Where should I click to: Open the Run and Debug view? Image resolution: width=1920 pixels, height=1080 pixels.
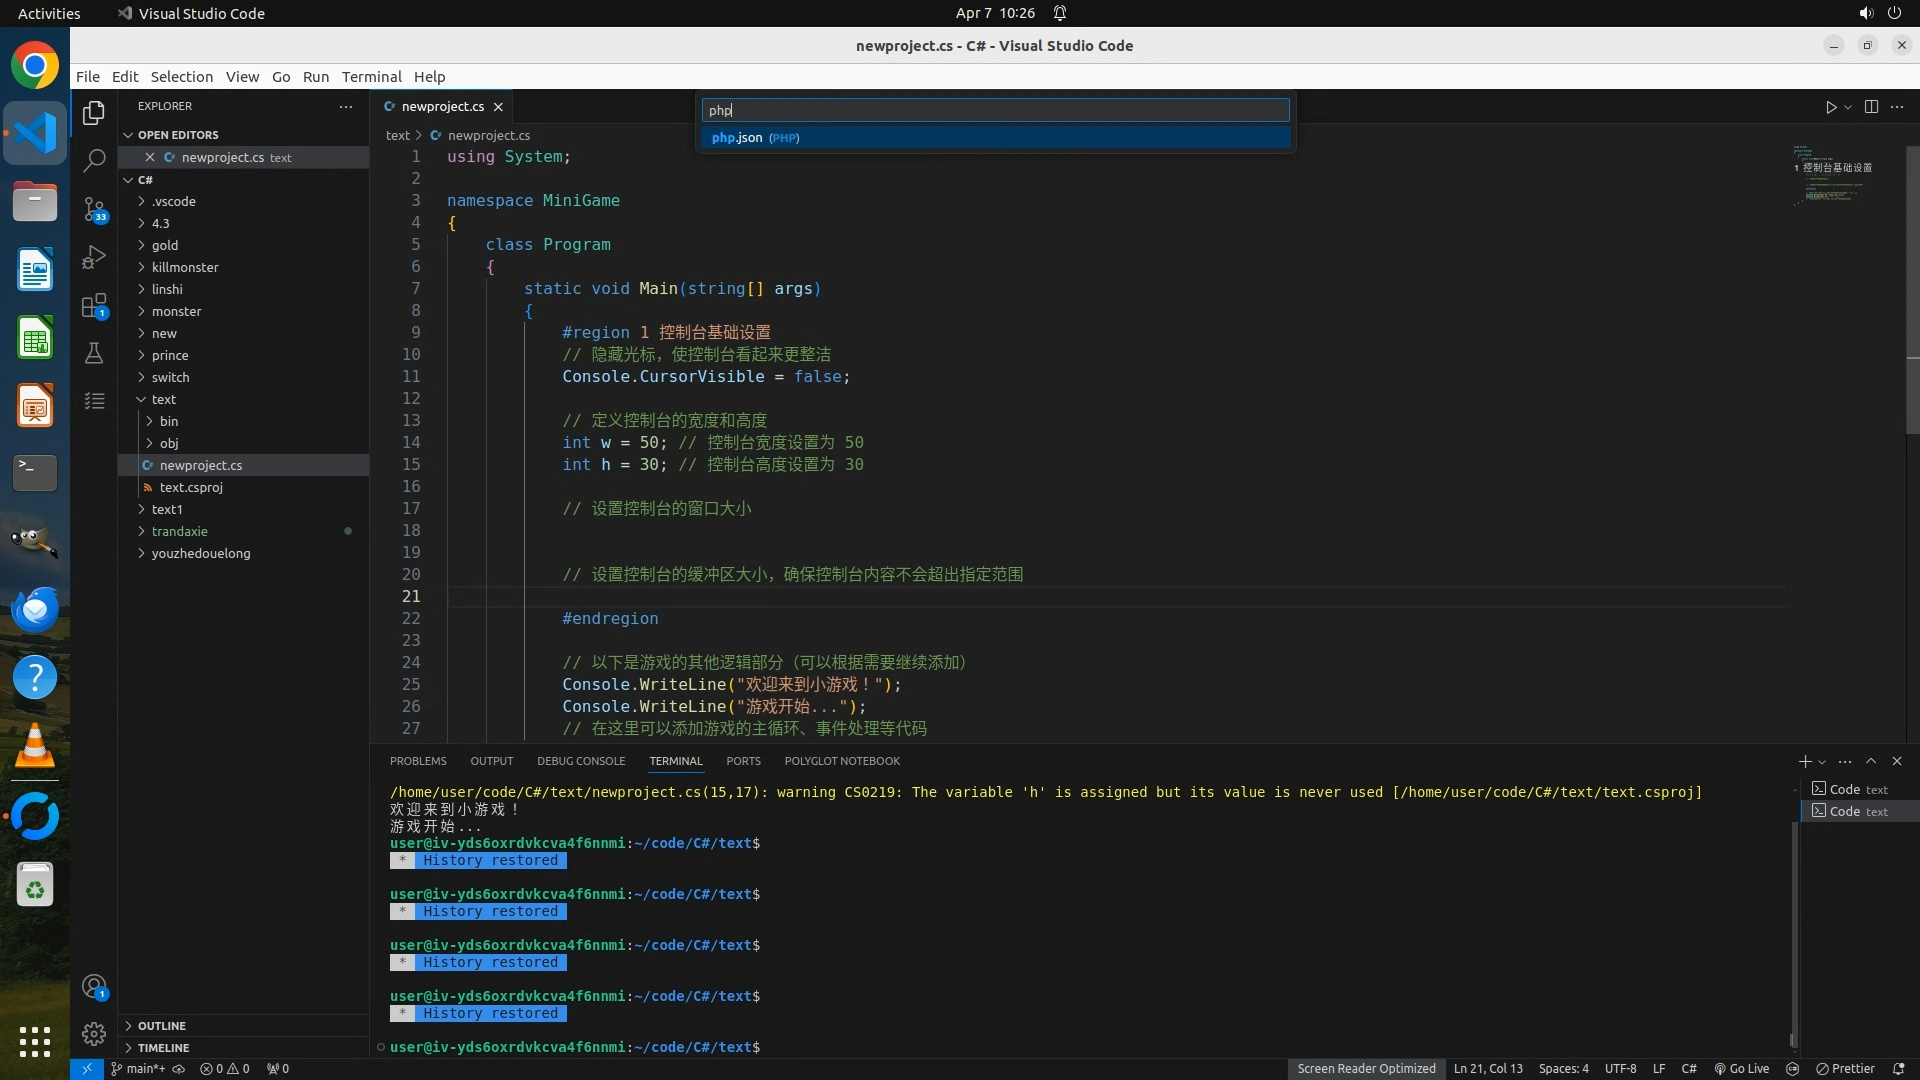tap(94, 257)
